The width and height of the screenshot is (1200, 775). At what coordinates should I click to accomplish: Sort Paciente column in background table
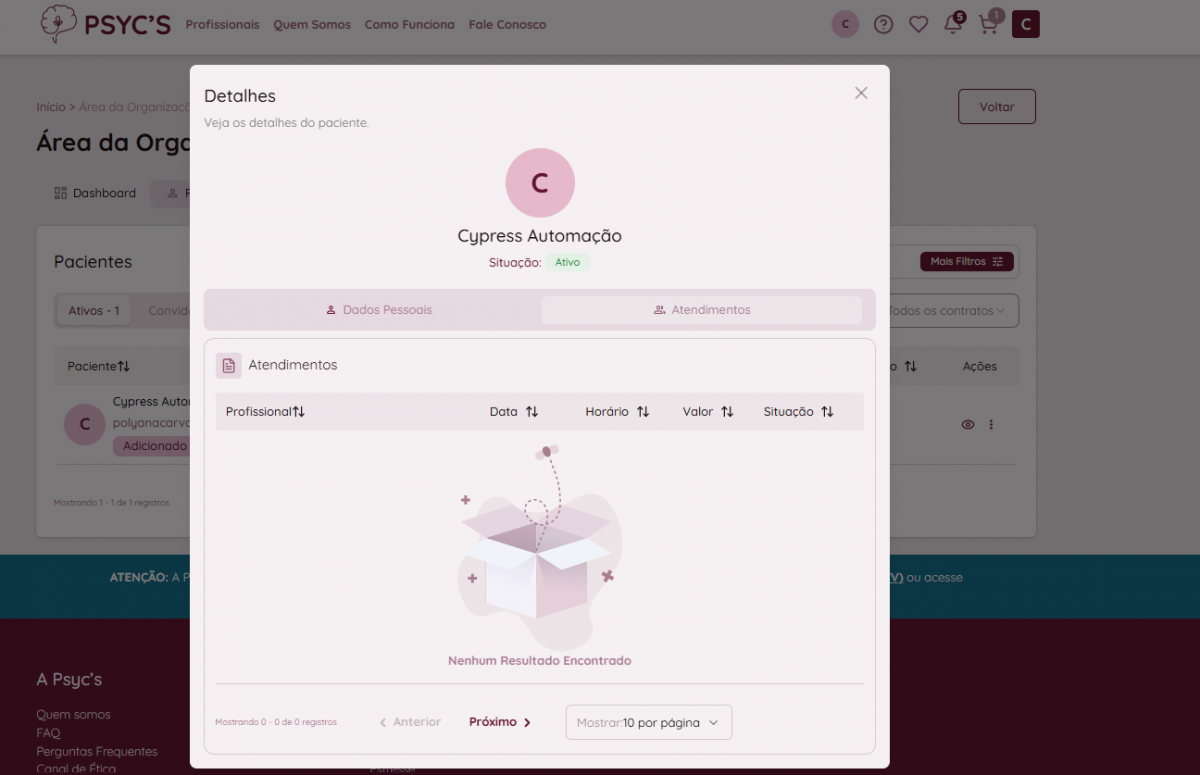click(124, 367)
